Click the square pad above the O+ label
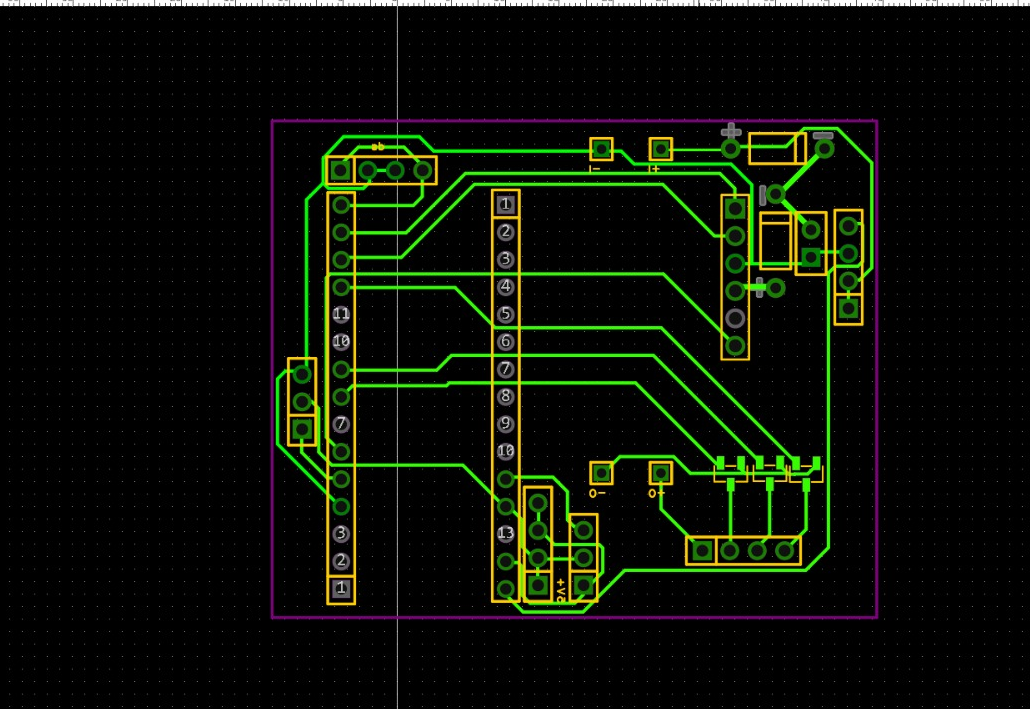 660,473
